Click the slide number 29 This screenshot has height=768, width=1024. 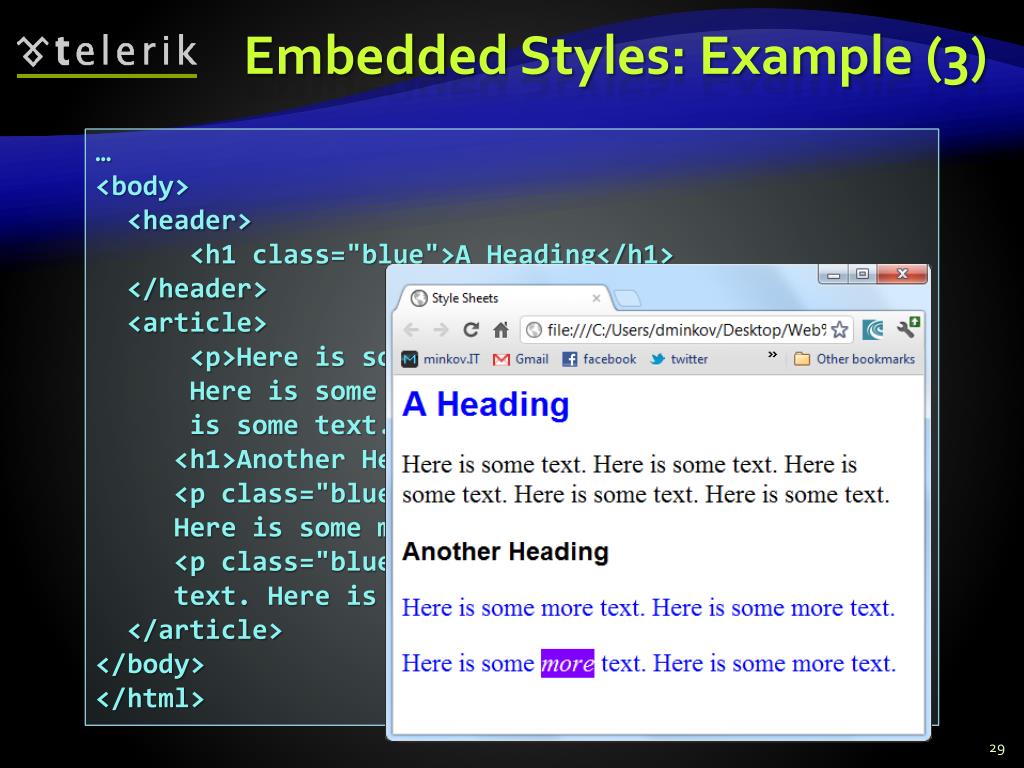coord(997,748)
